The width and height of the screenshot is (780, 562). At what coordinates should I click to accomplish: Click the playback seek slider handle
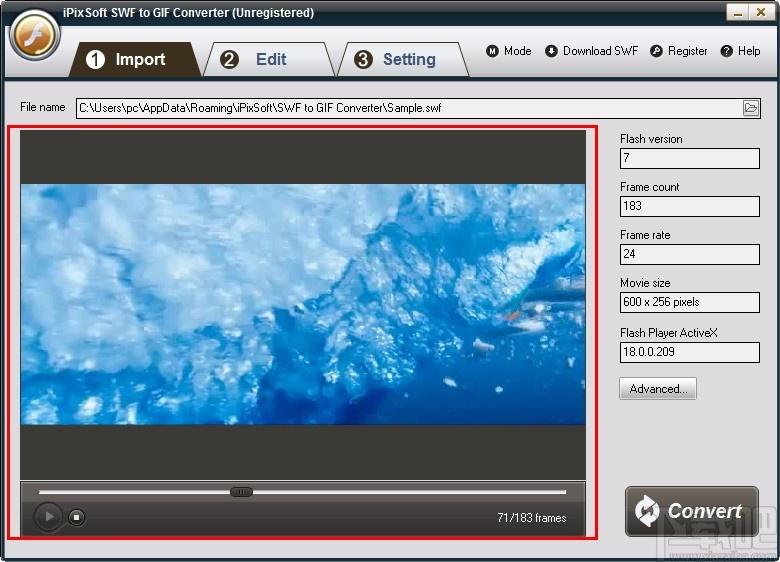click(241, 492)
